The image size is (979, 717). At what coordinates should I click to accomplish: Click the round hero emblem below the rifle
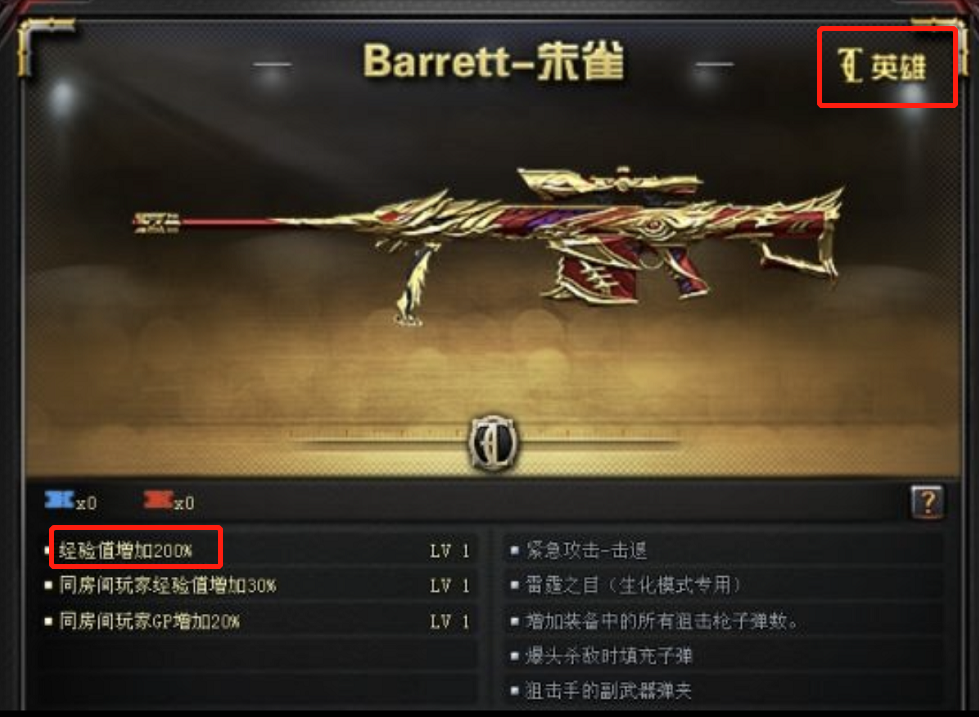[493, 443]
